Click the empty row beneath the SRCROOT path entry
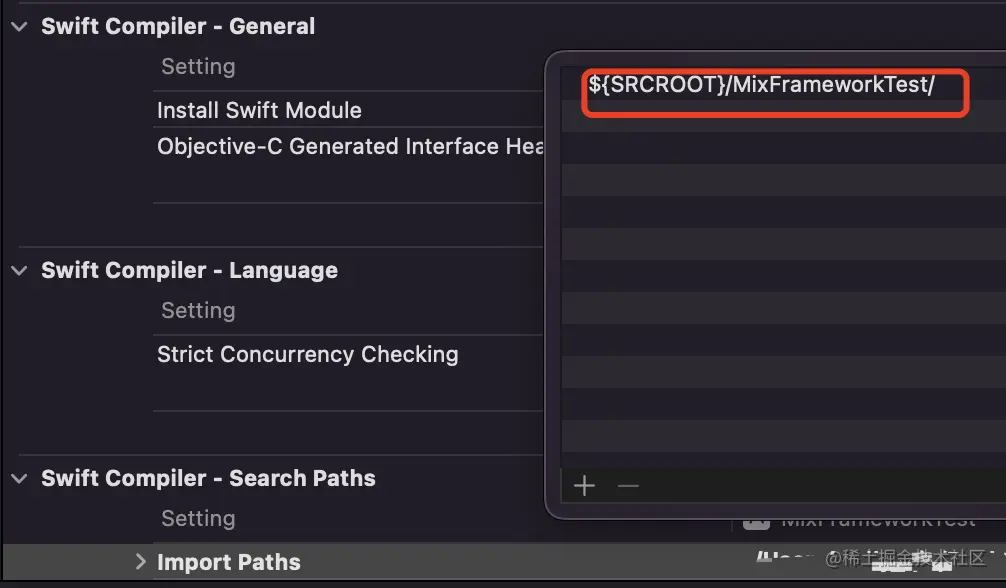Image resolution: width=1006 pixels, height=588 pixels. (x=783, y=116)
